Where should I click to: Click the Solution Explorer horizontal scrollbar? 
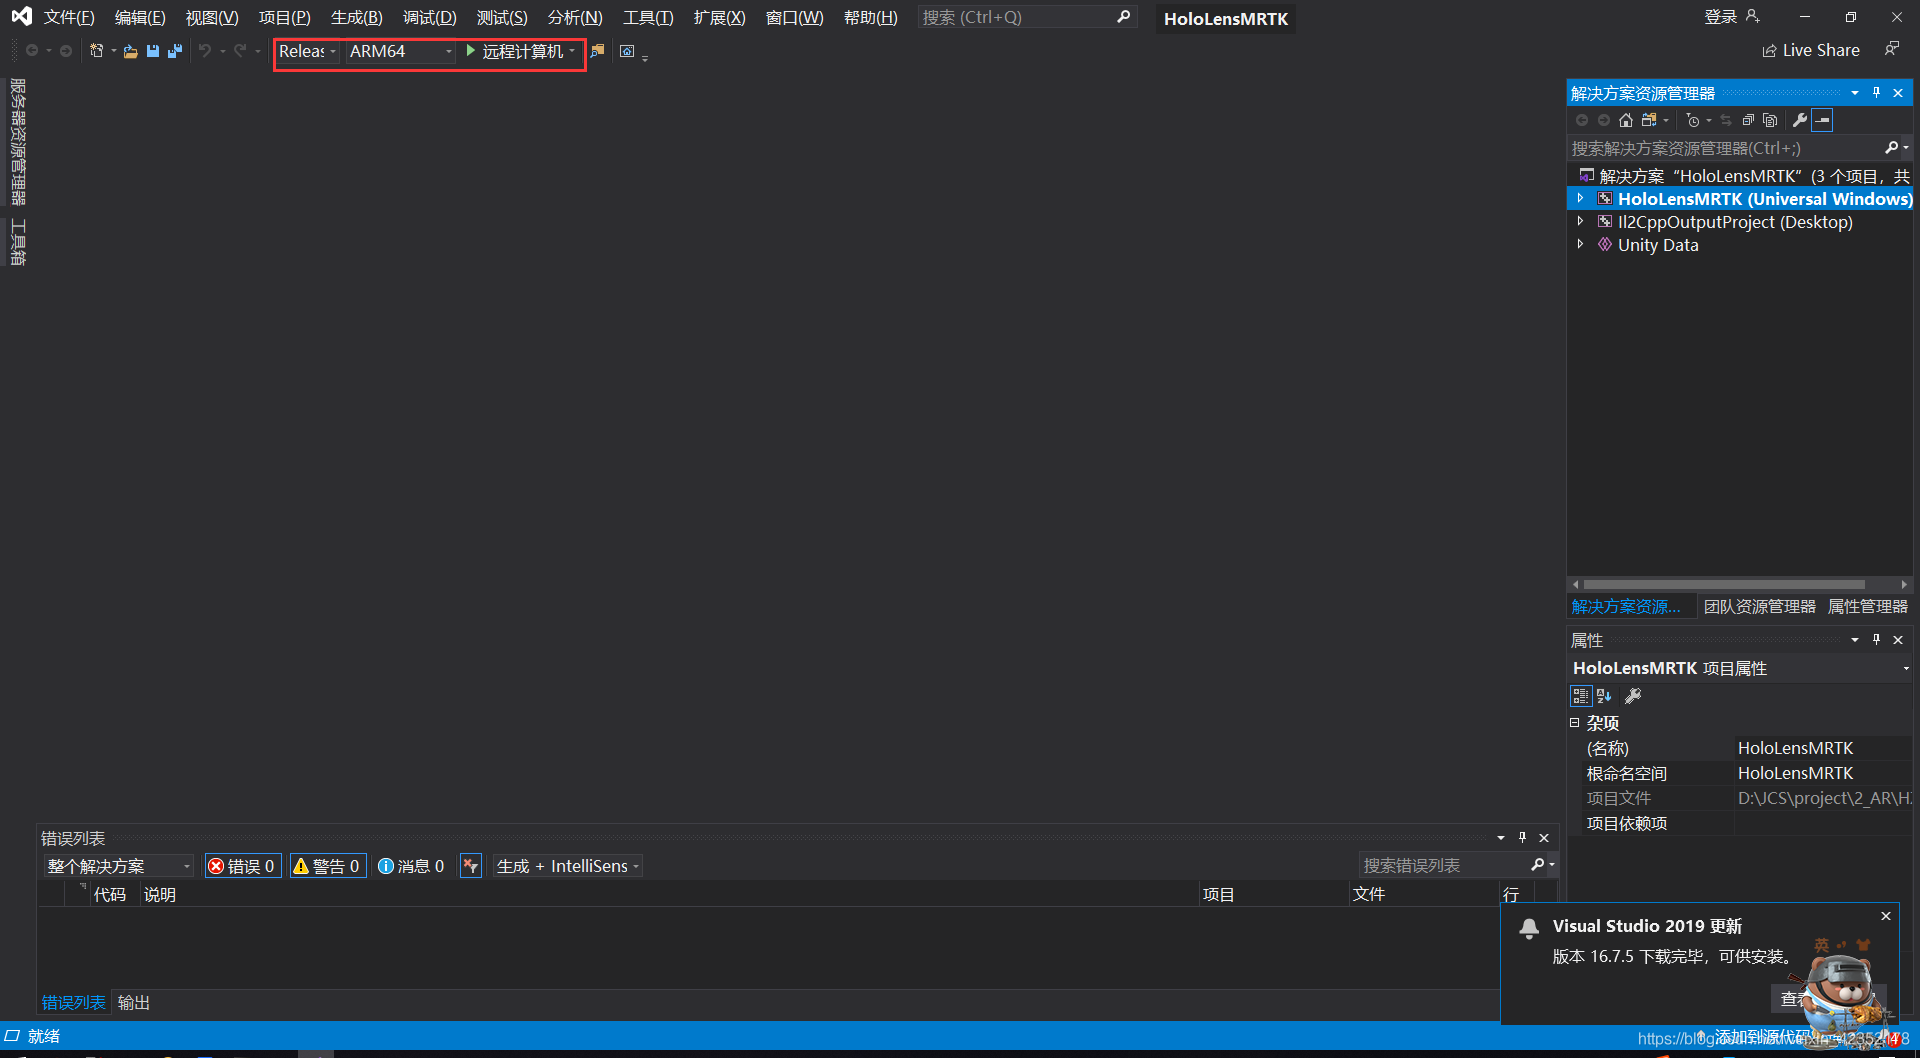pyautogui.click(x=1724, y=585)
